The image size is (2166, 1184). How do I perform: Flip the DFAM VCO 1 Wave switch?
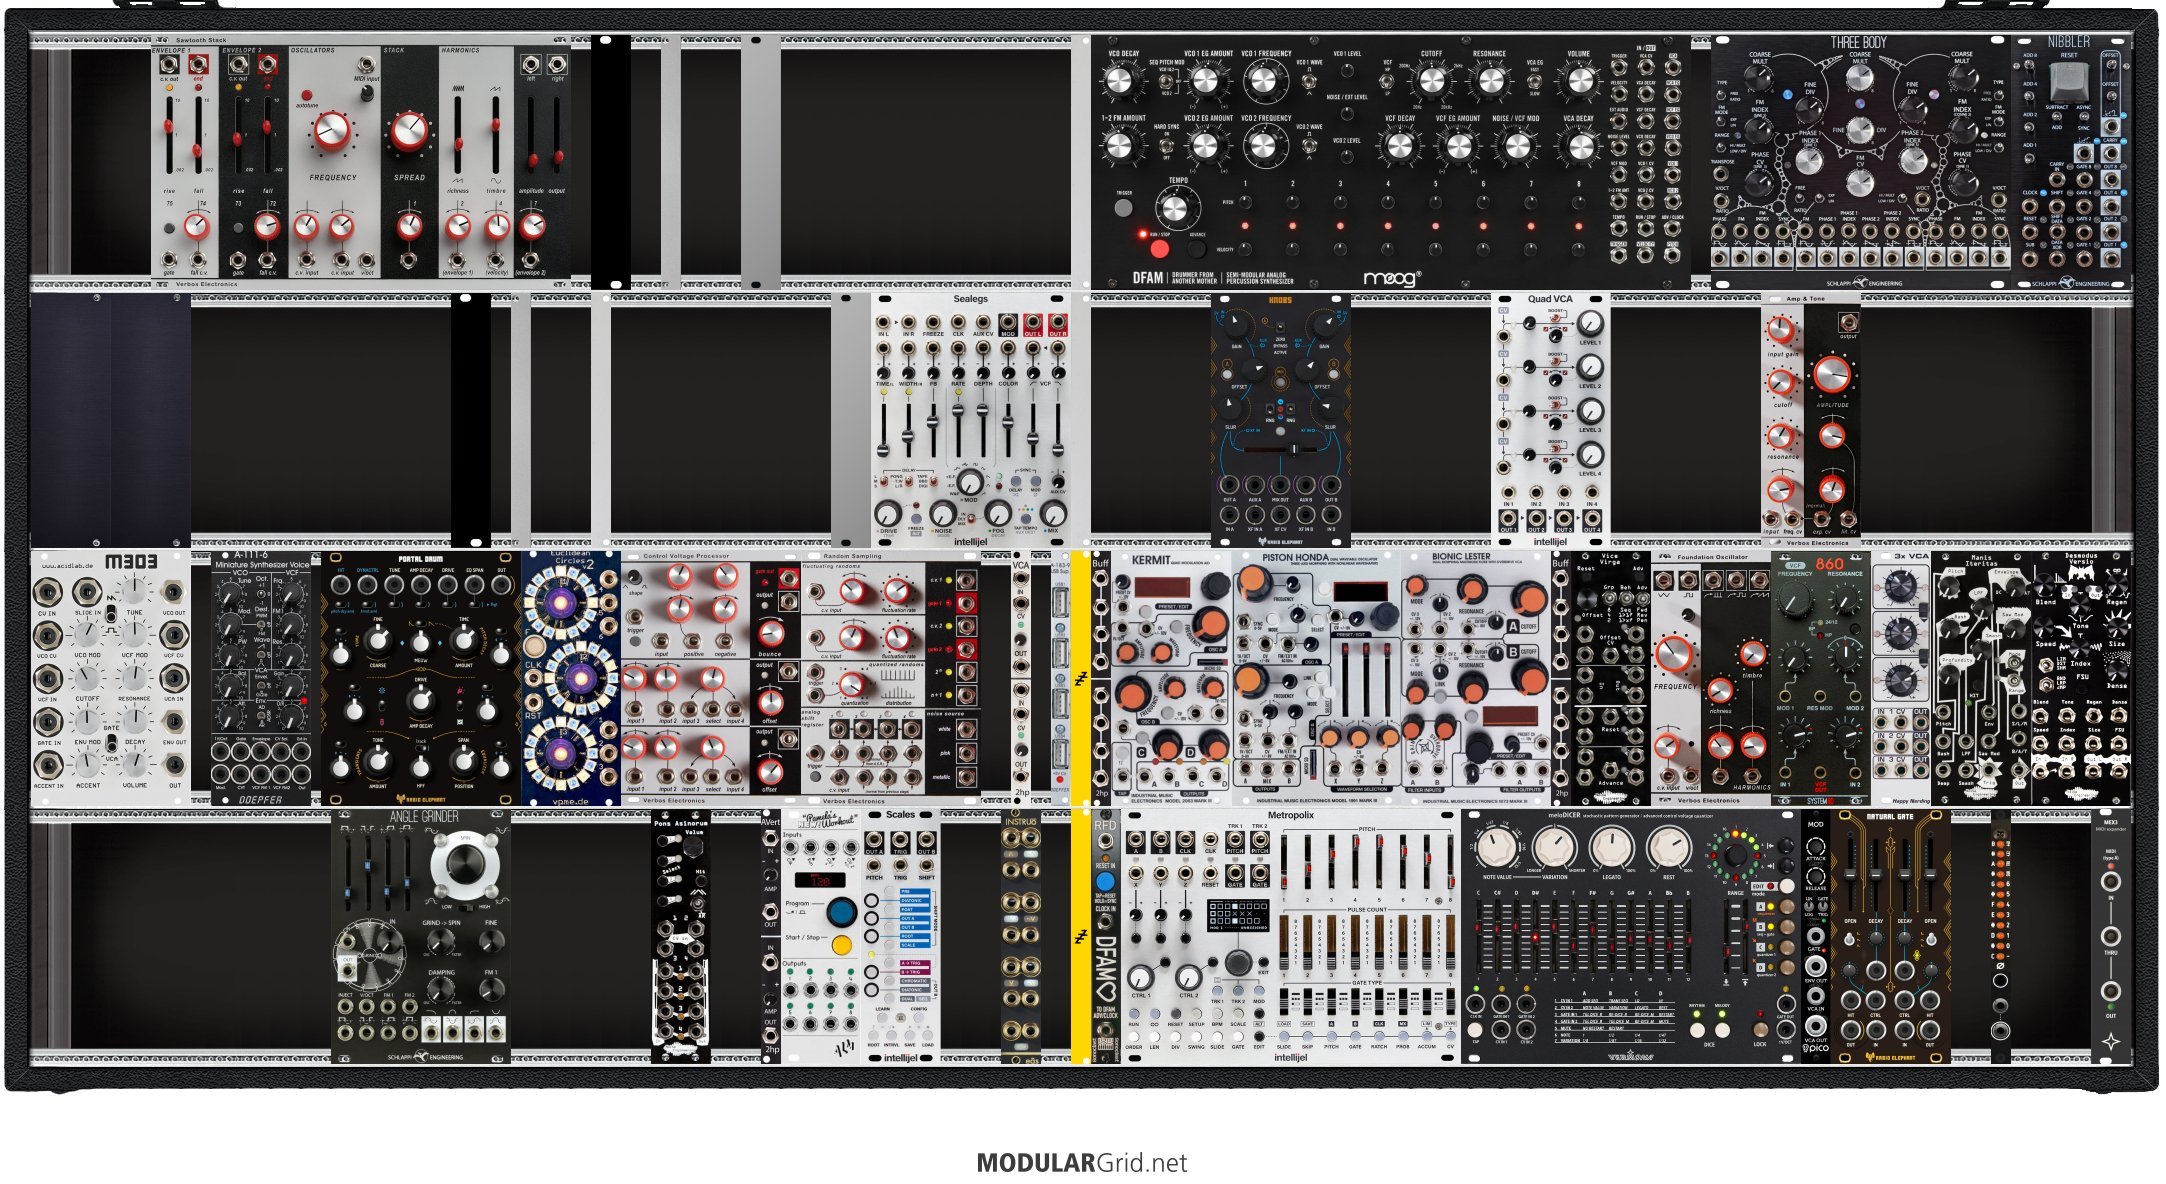coord(1309,83)
